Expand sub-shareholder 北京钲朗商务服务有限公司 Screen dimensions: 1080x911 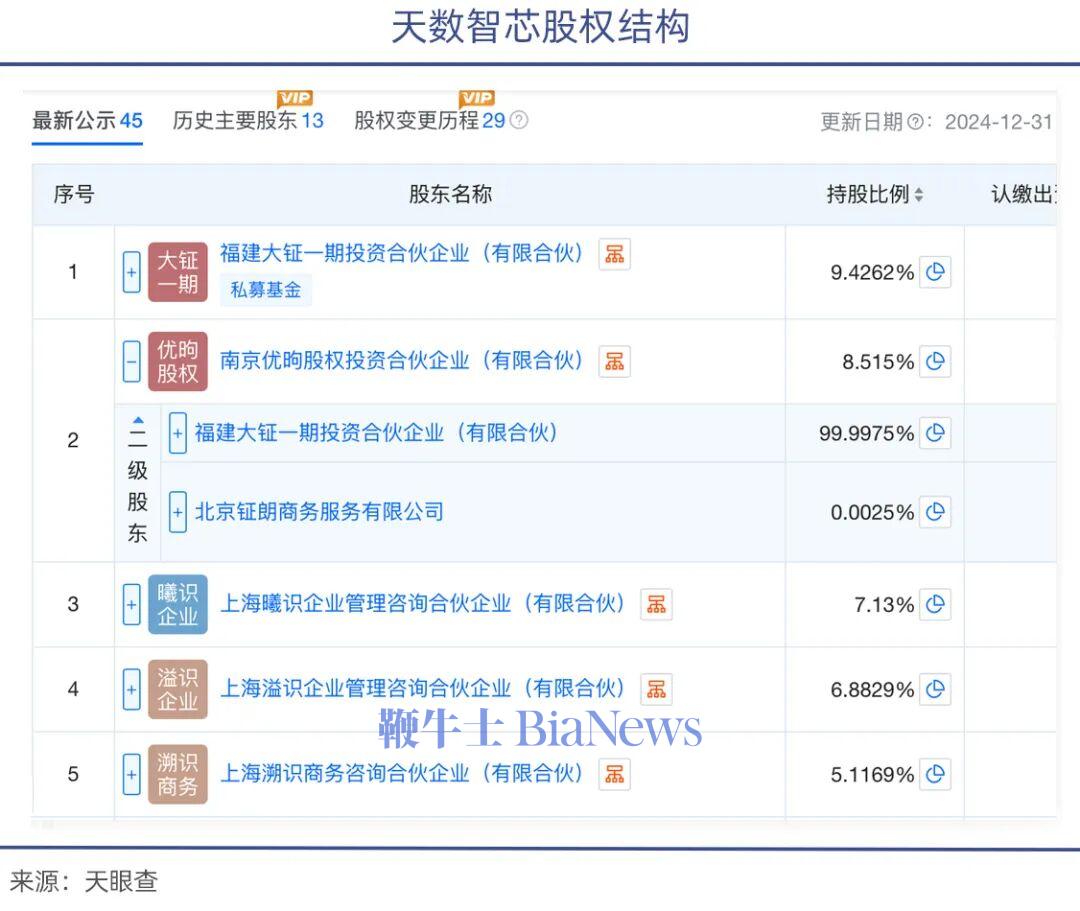pos(178,512)
